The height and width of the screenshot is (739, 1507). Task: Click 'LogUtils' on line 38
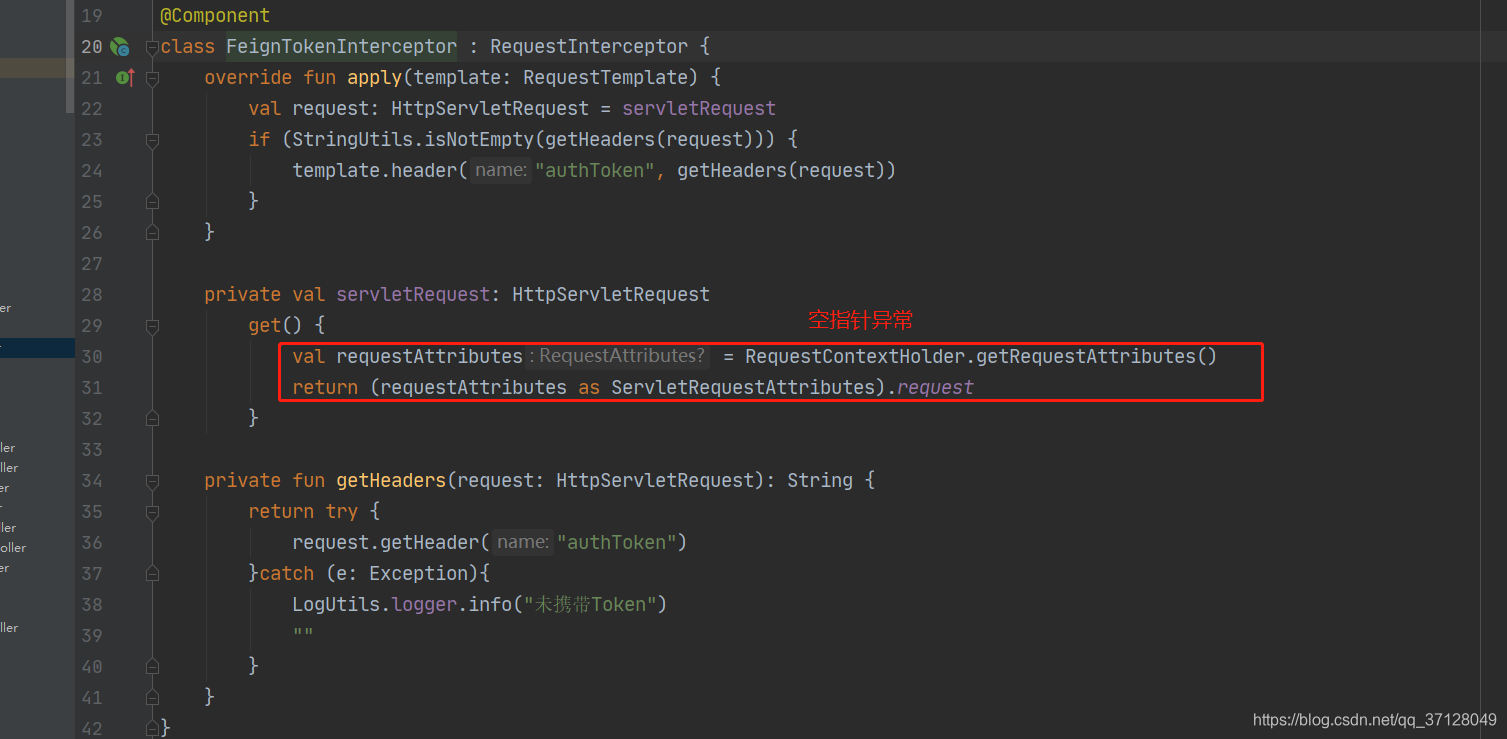[x=336, y=604]
